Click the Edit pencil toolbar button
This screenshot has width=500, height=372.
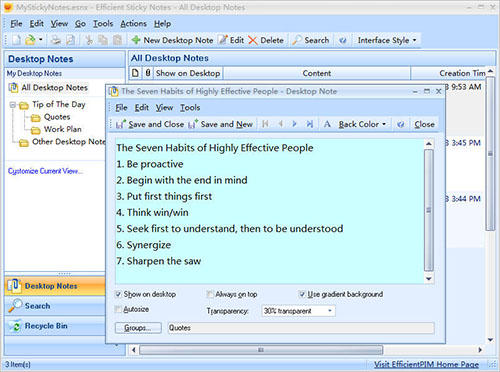(231, 40)
